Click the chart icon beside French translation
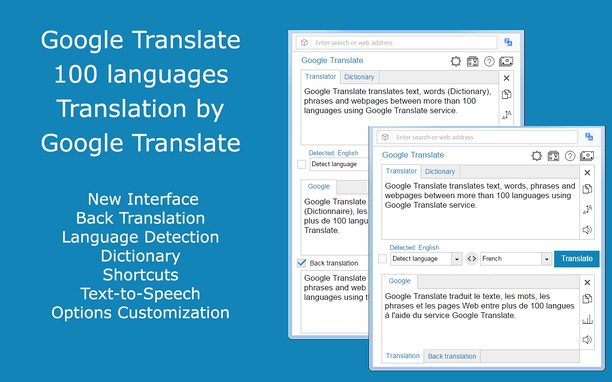 (x=587, y=320)
